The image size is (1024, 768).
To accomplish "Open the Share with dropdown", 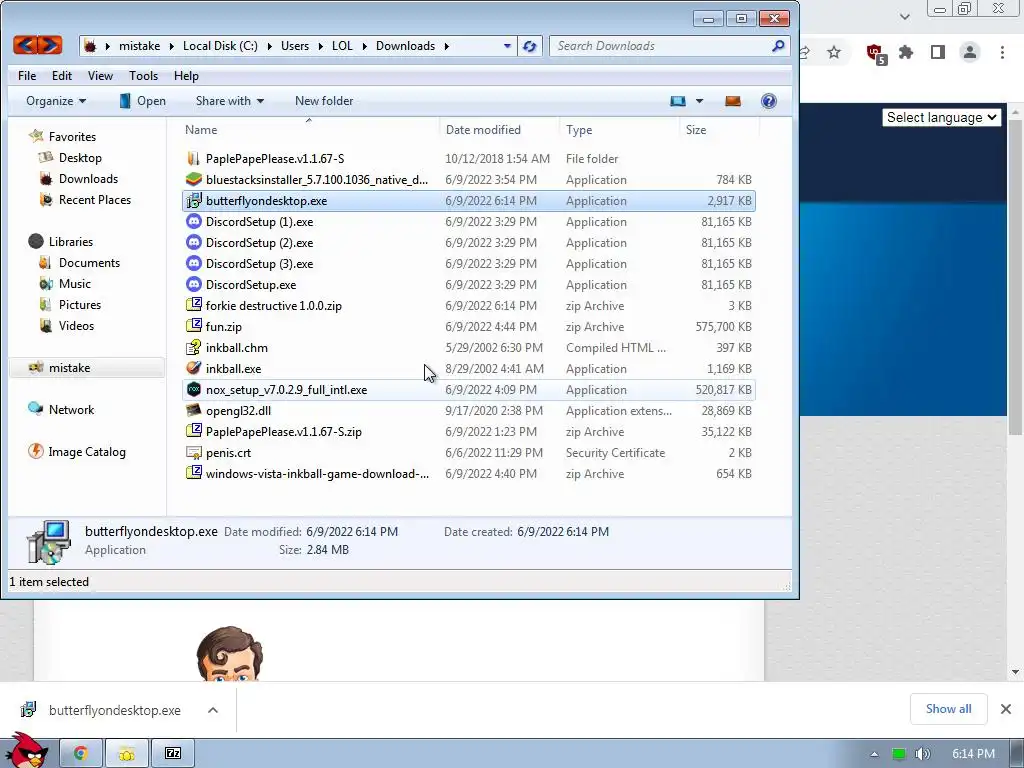I will (x=229, y=101).
